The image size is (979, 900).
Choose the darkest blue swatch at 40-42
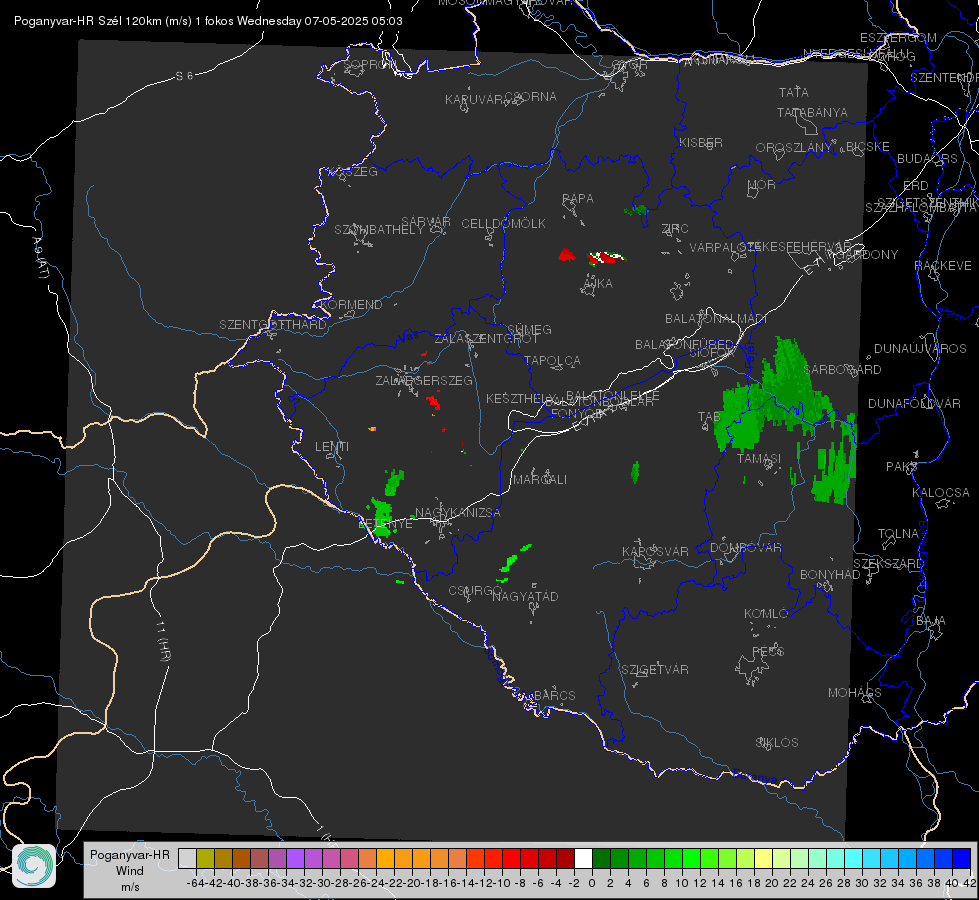tap(962, 859)
